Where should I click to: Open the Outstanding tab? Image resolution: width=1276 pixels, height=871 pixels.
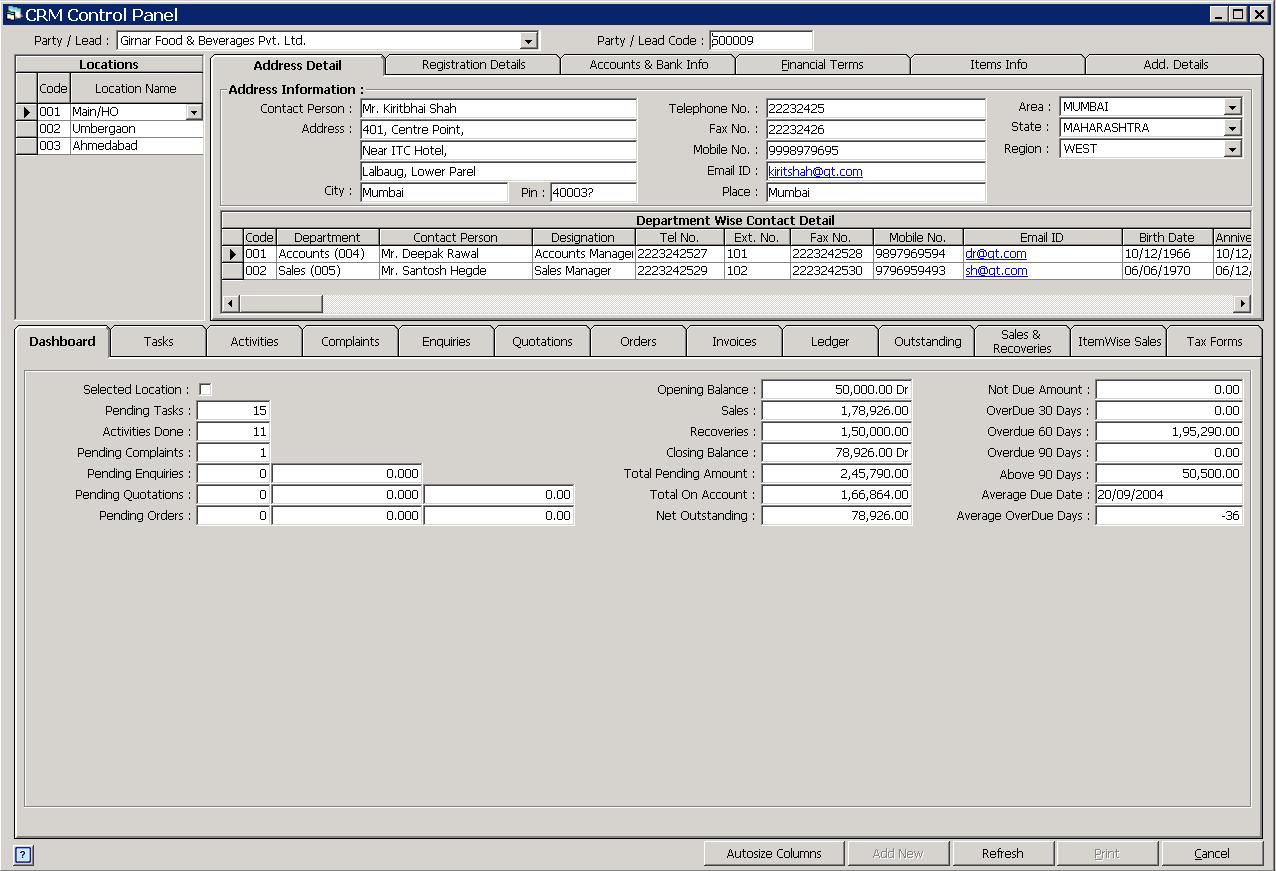[x=927, y=341]
